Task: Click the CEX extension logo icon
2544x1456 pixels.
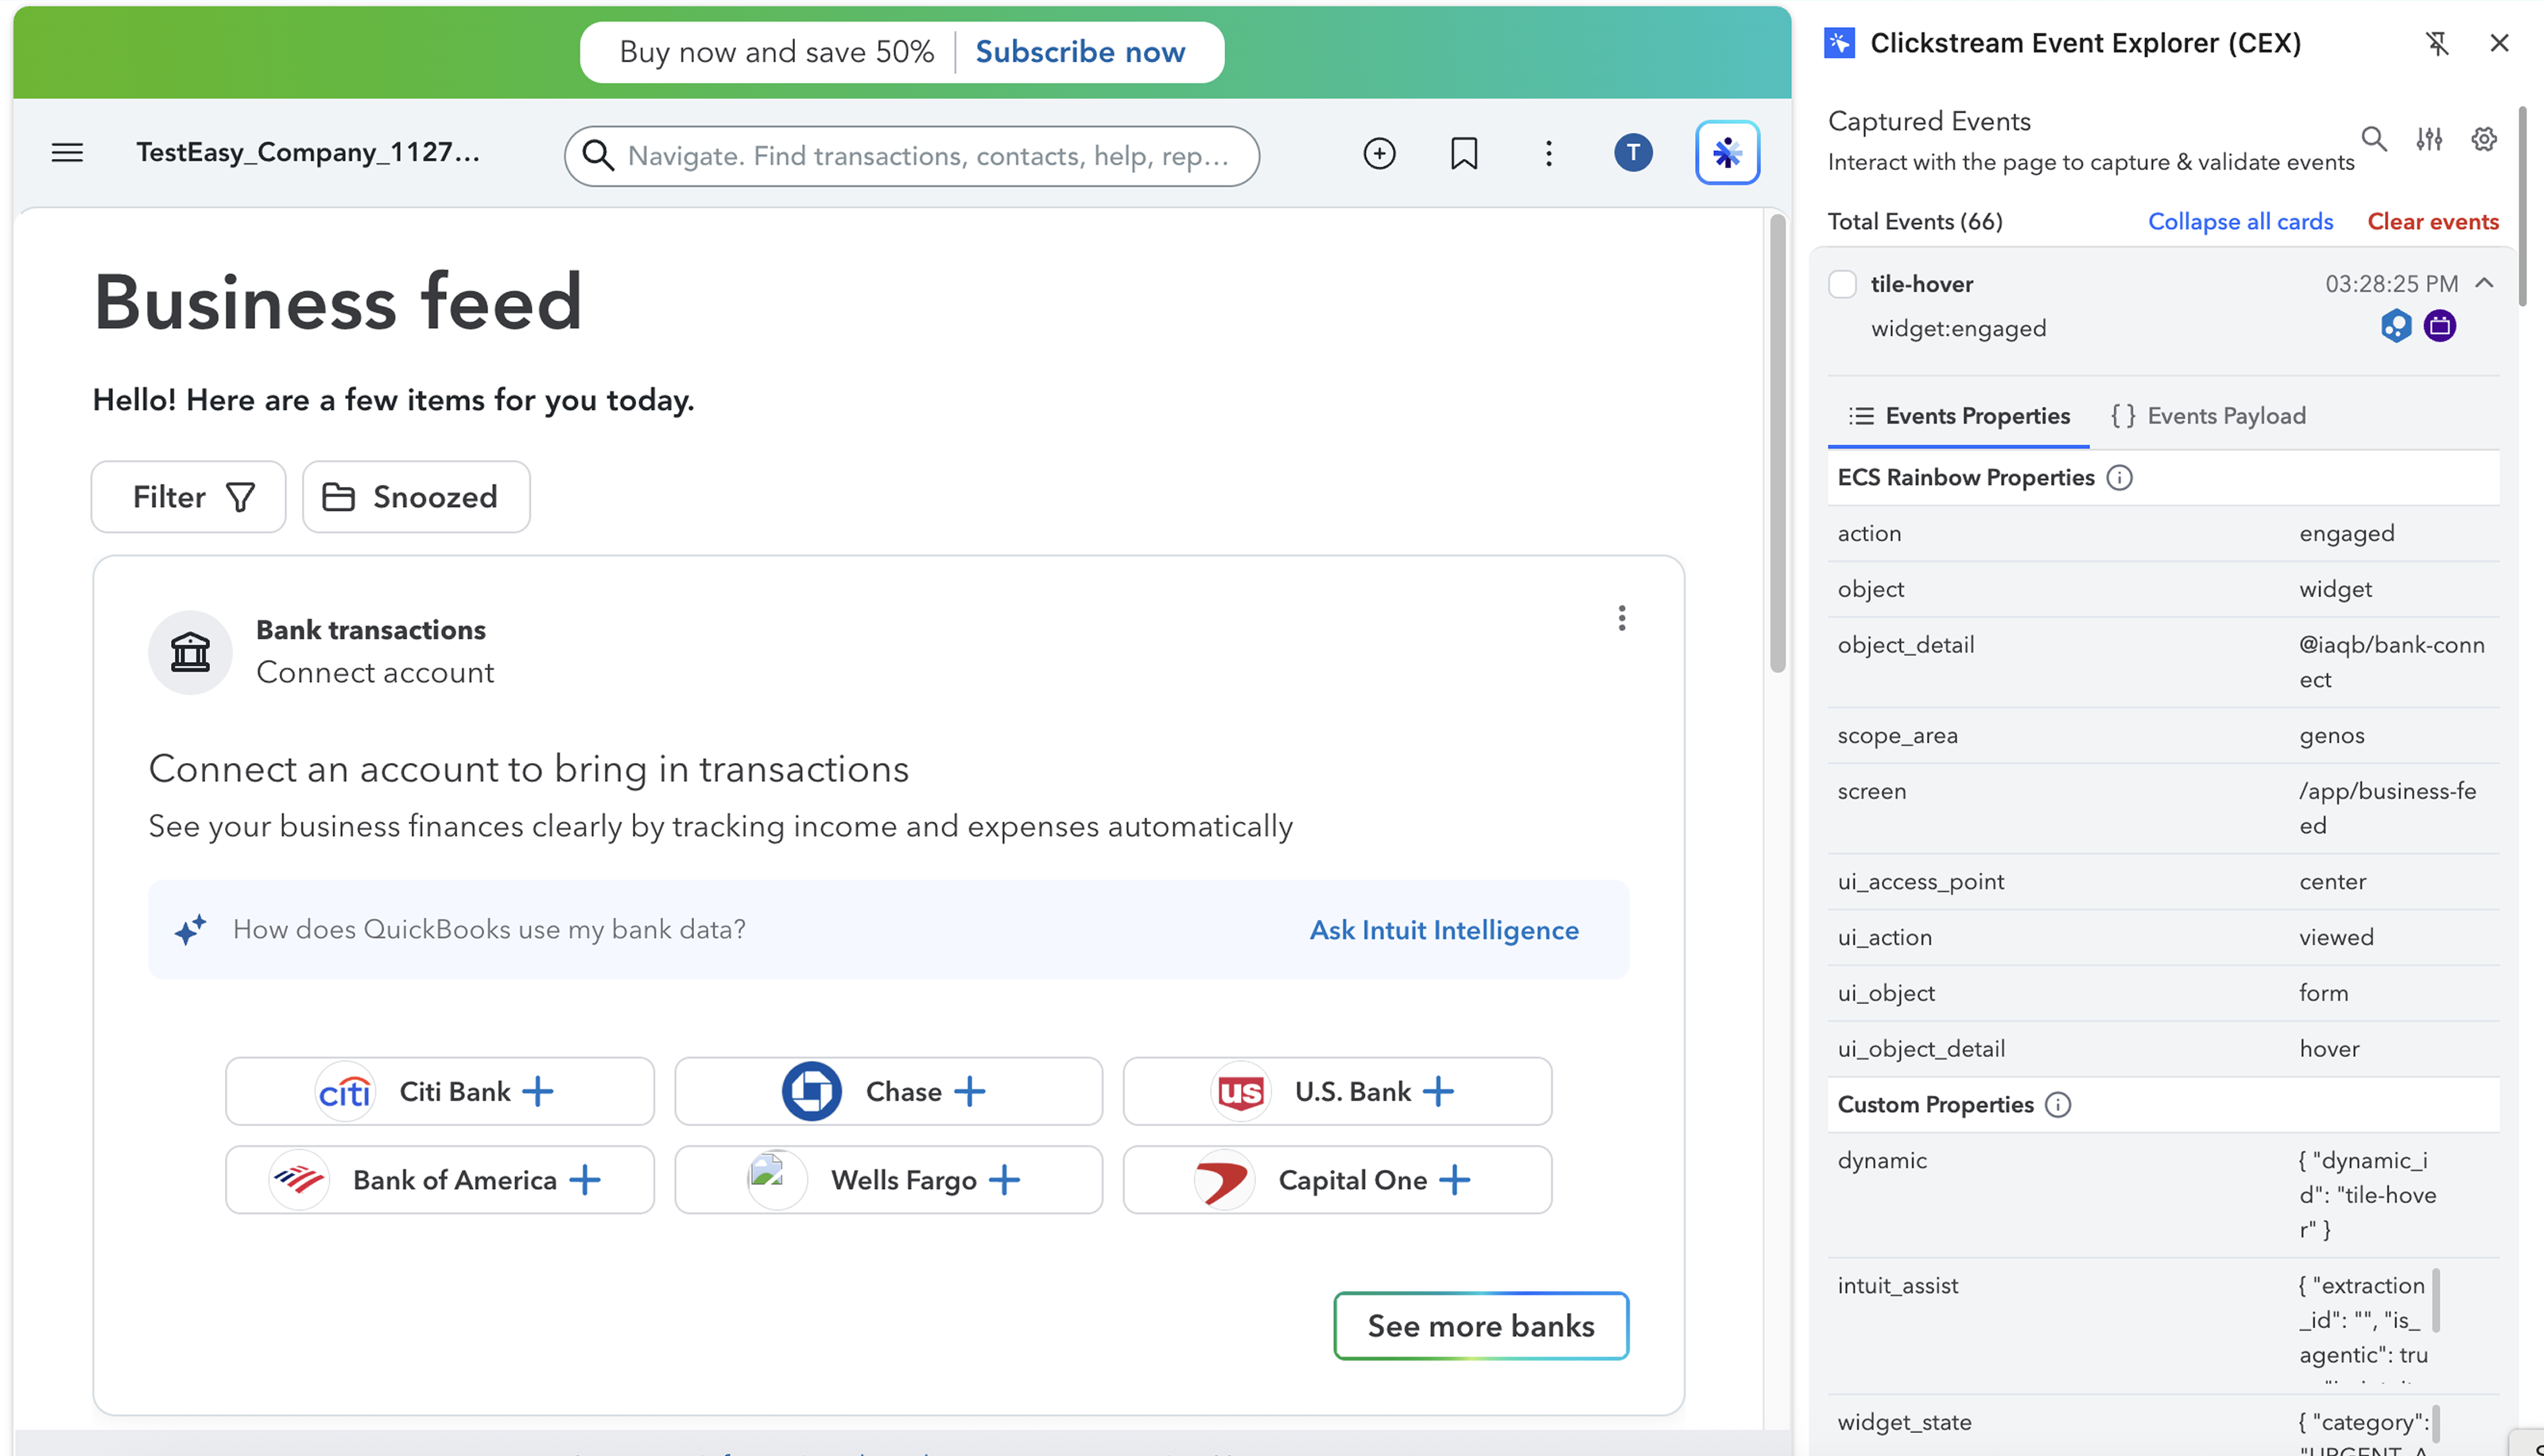Action: click(1839, 43)
